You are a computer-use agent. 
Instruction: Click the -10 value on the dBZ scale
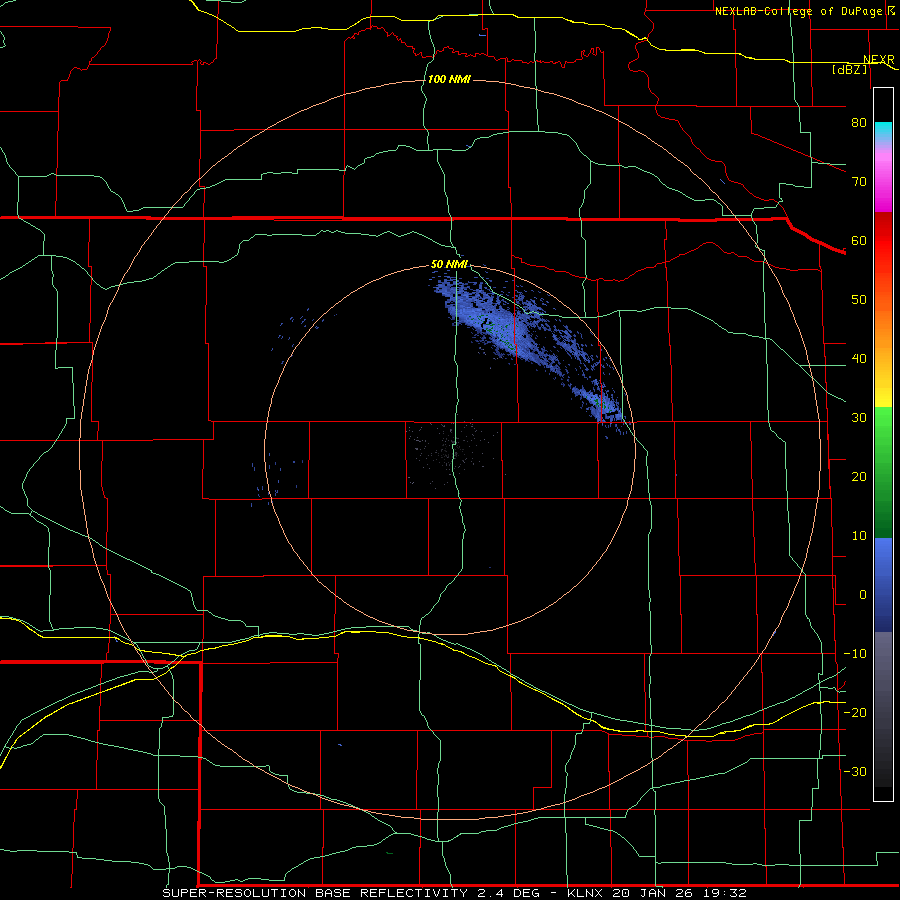coord(855,654)
